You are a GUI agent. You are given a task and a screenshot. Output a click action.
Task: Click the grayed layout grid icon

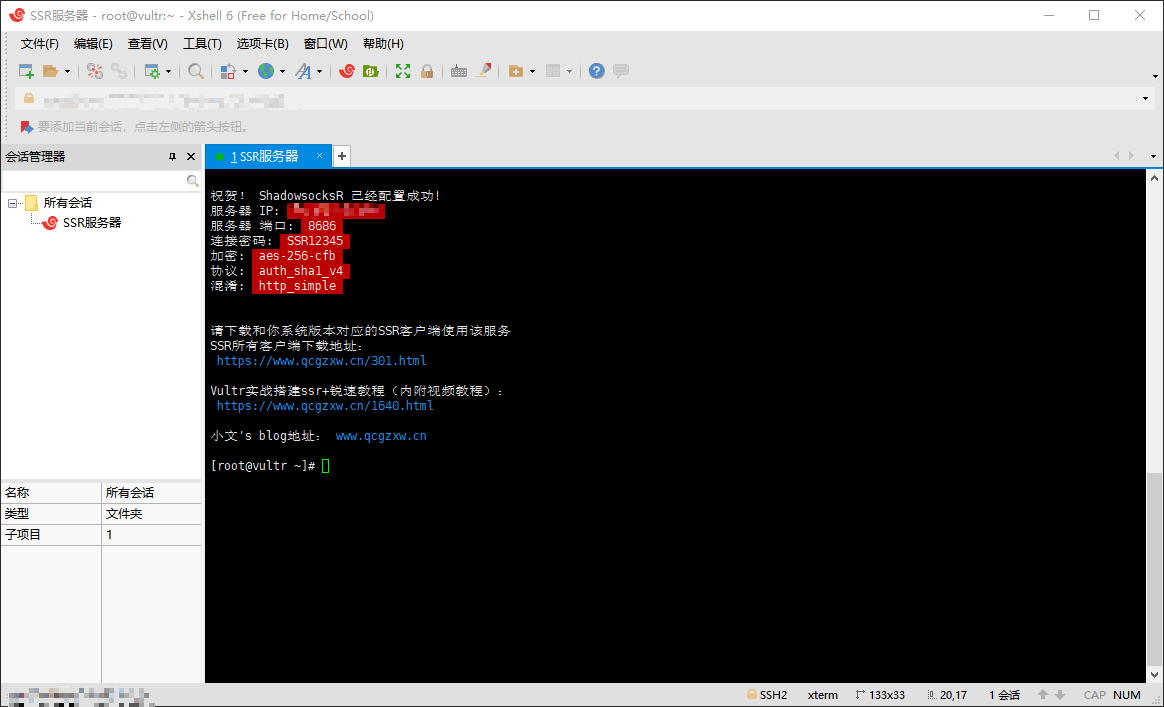[553, 71]
